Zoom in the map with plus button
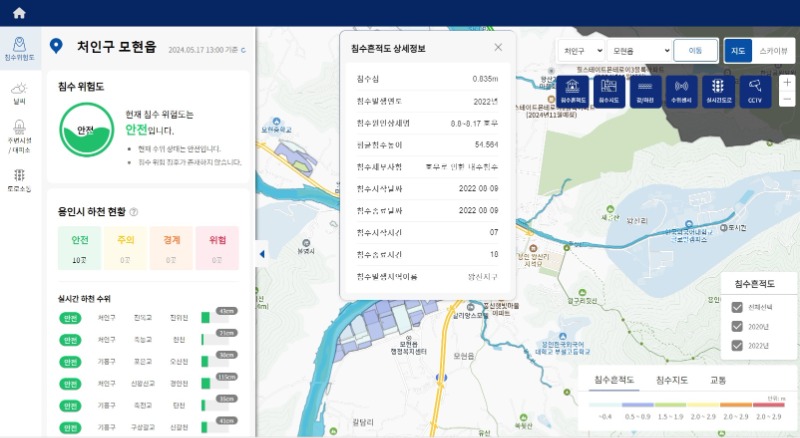Viewport: 800px width, 438px height. (788, 82)
